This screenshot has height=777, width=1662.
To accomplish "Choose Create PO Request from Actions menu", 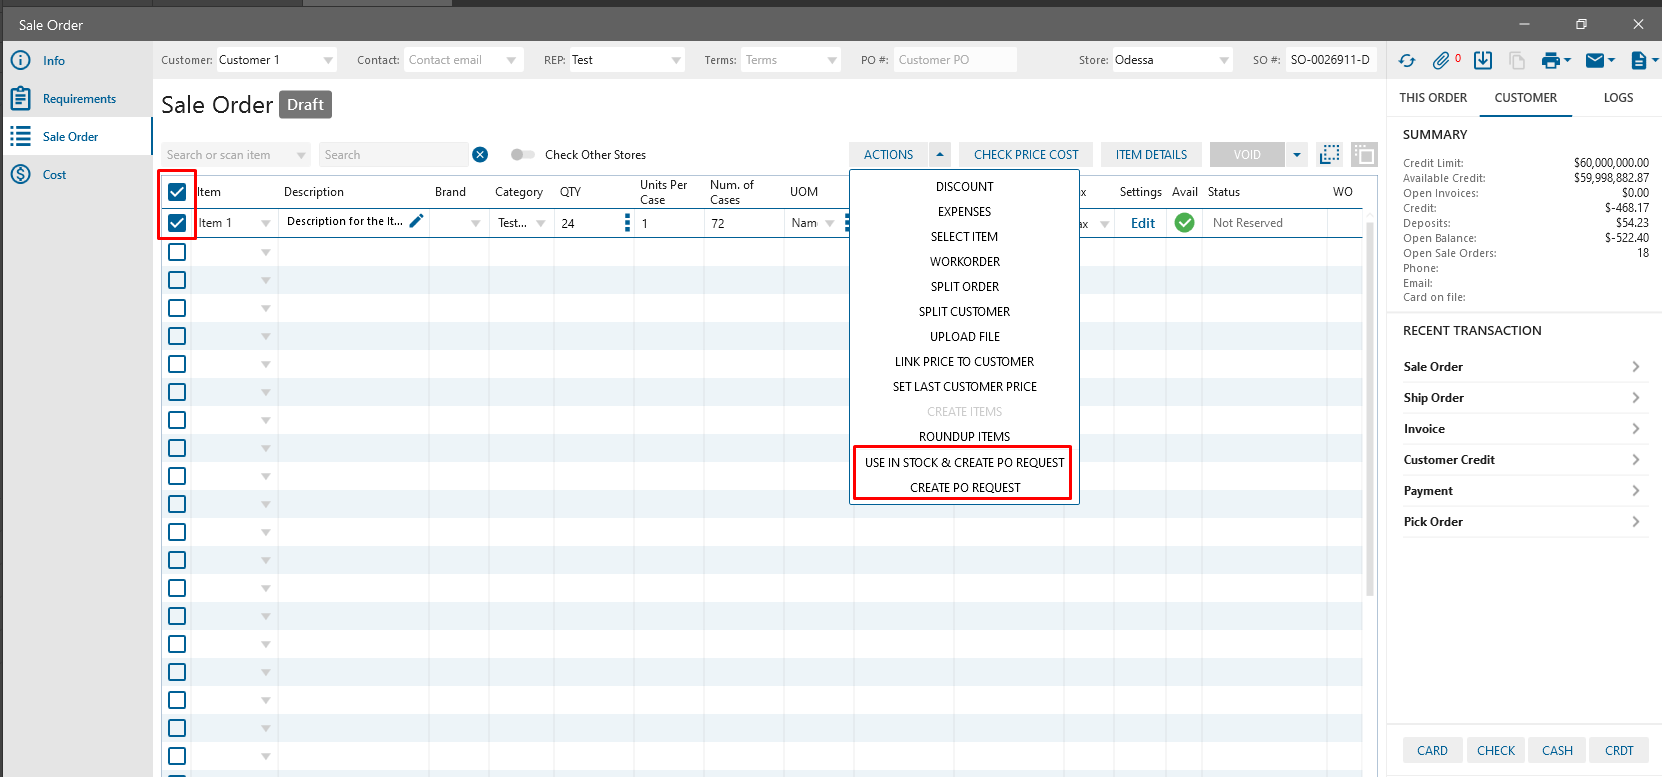I will click(x=964, y=488).
